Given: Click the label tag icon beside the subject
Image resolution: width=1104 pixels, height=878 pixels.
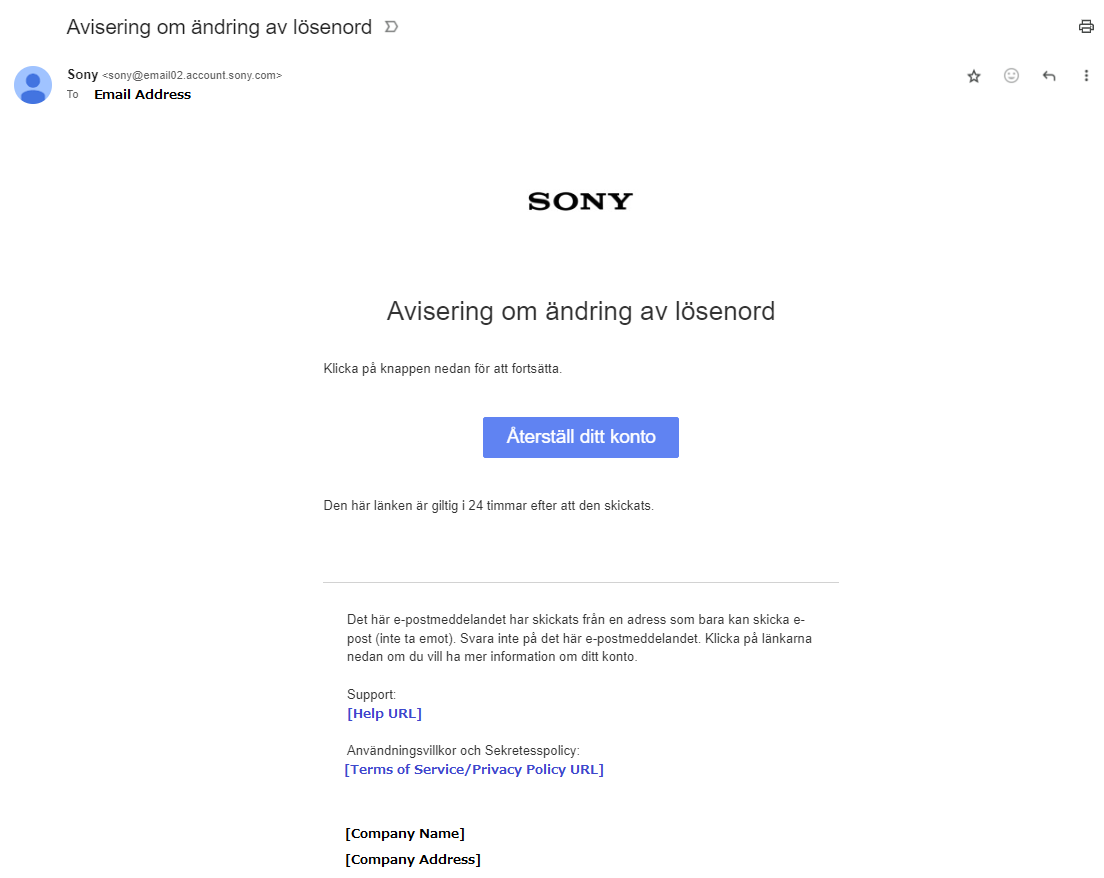Looking at the screenshot, I should (x=389, y=27).
